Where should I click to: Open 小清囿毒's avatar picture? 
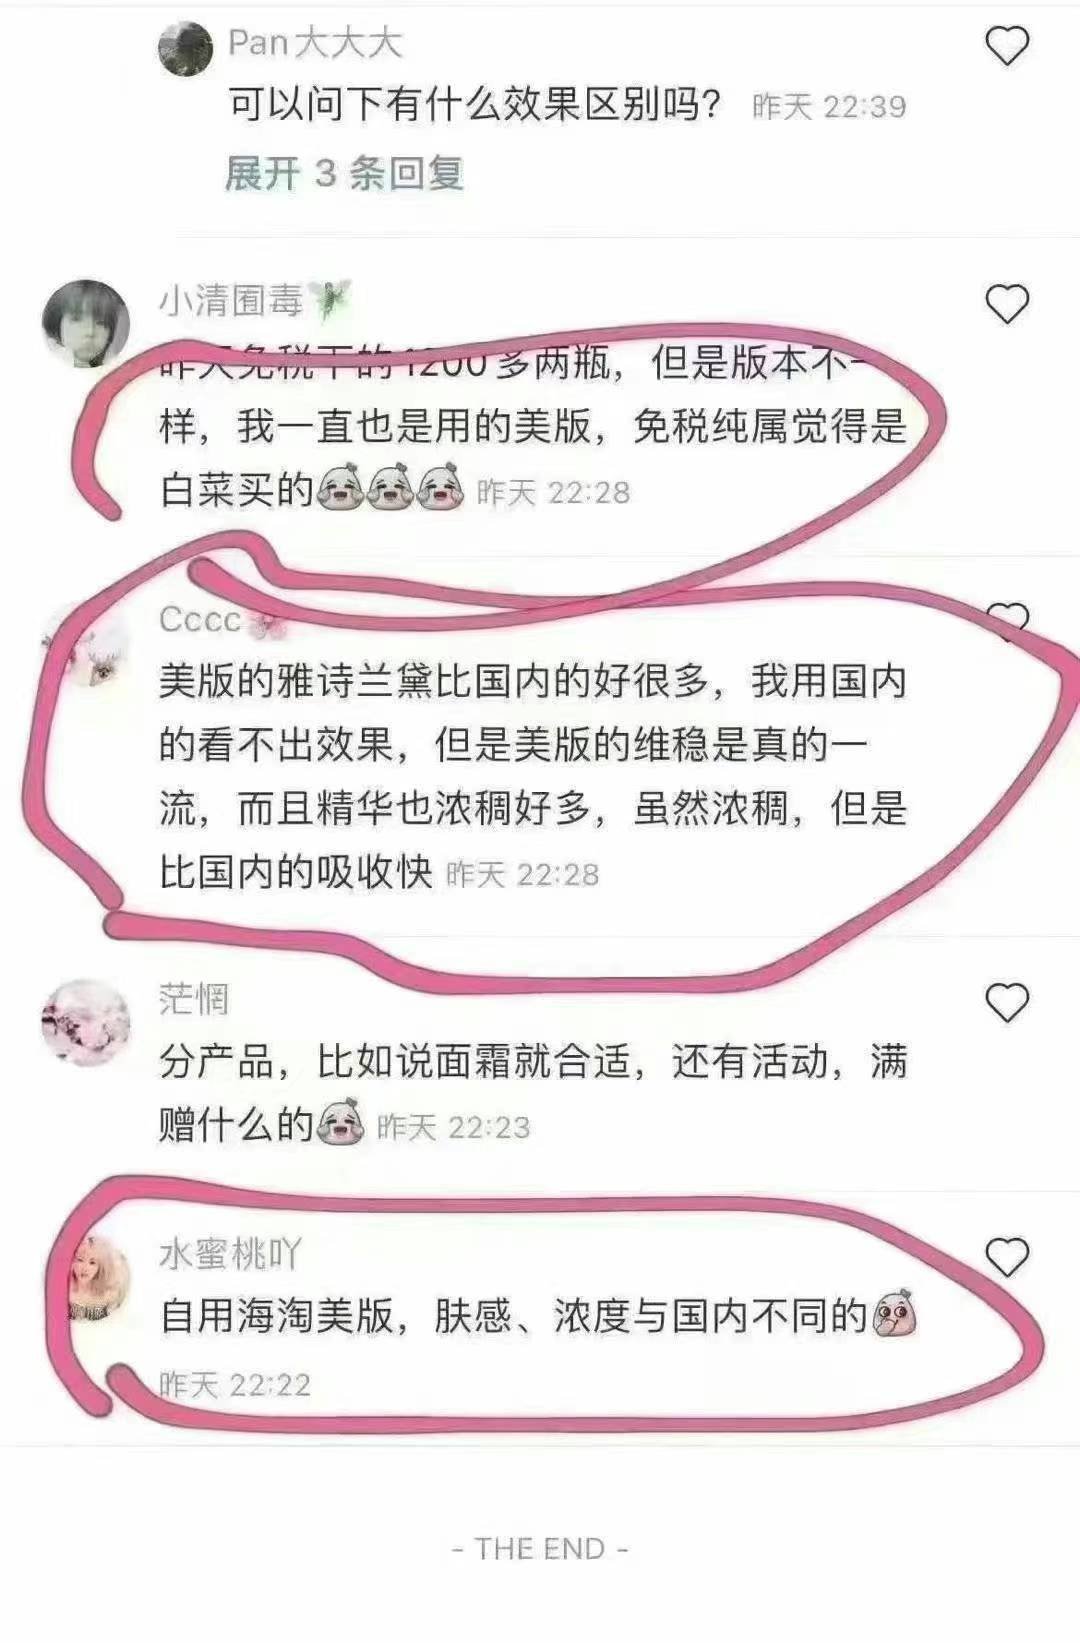[86, 324]
